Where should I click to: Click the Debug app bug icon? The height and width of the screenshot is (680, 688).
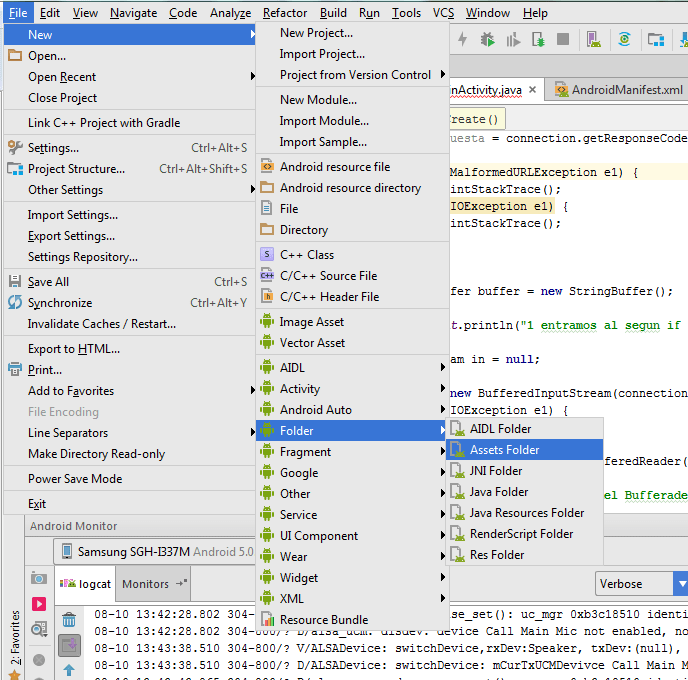(x=487, y=39)
